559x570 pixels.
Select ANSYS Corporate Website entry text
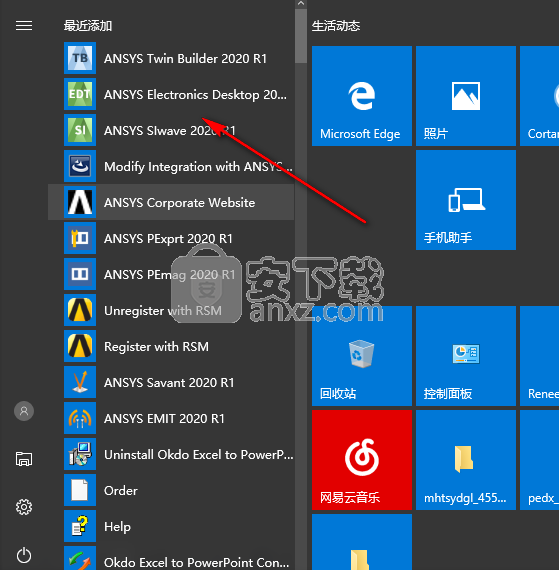coord(180,202)
